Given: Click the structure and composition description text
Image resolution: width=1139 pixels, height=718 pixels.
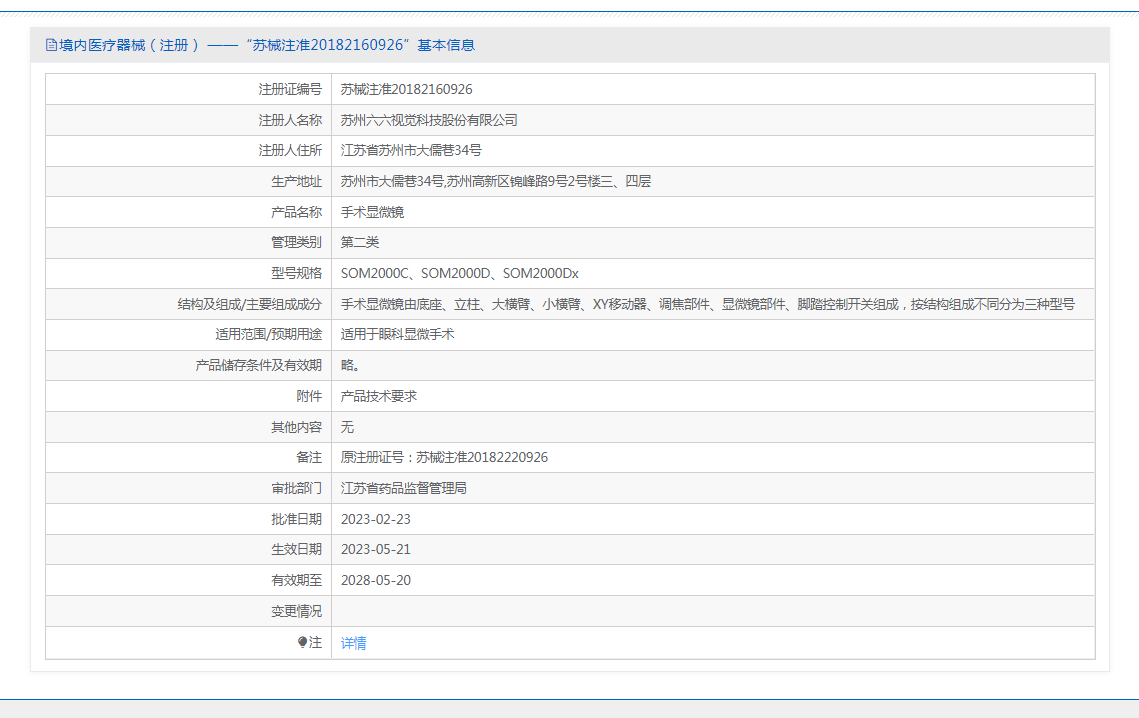Looking at the screenshot, I should coord(707,304).
